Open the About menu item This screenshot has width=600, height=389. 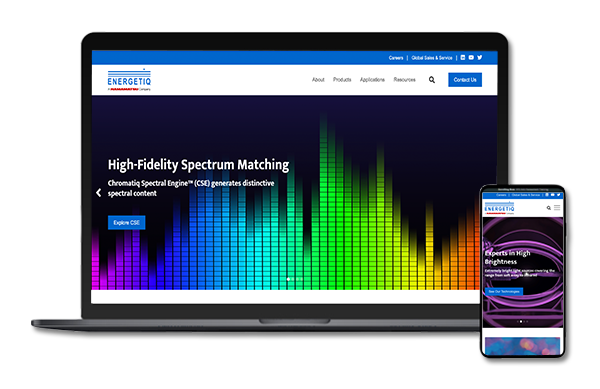tap(318, 80)
